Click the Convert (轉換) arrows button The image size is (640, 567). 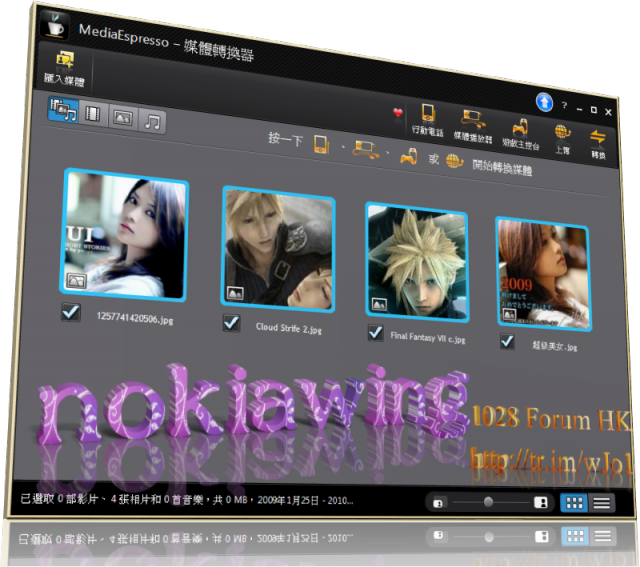coord(598,143)
